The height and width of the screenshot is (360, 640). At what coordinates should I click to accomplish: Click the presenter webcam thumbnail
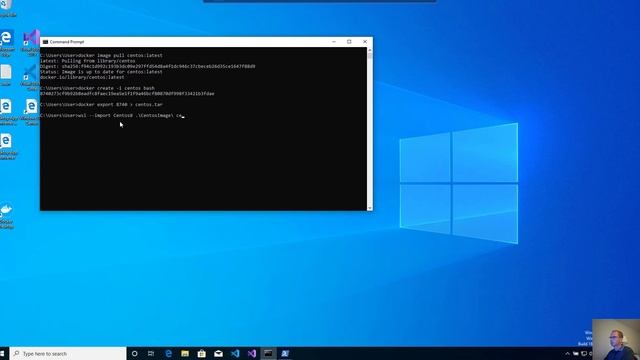point(616,339)
